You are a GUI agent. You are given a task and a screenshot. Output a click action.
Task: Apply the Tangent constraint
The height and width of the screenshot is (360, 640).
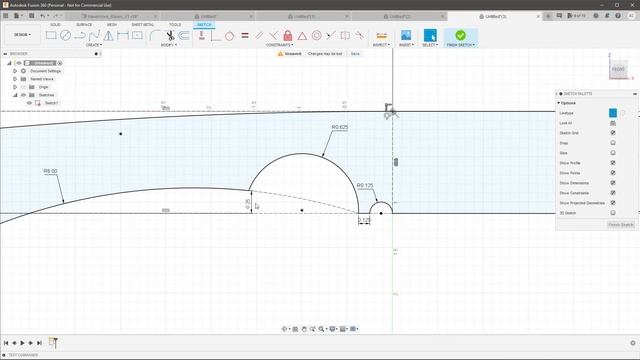click(x=229, y=36)
